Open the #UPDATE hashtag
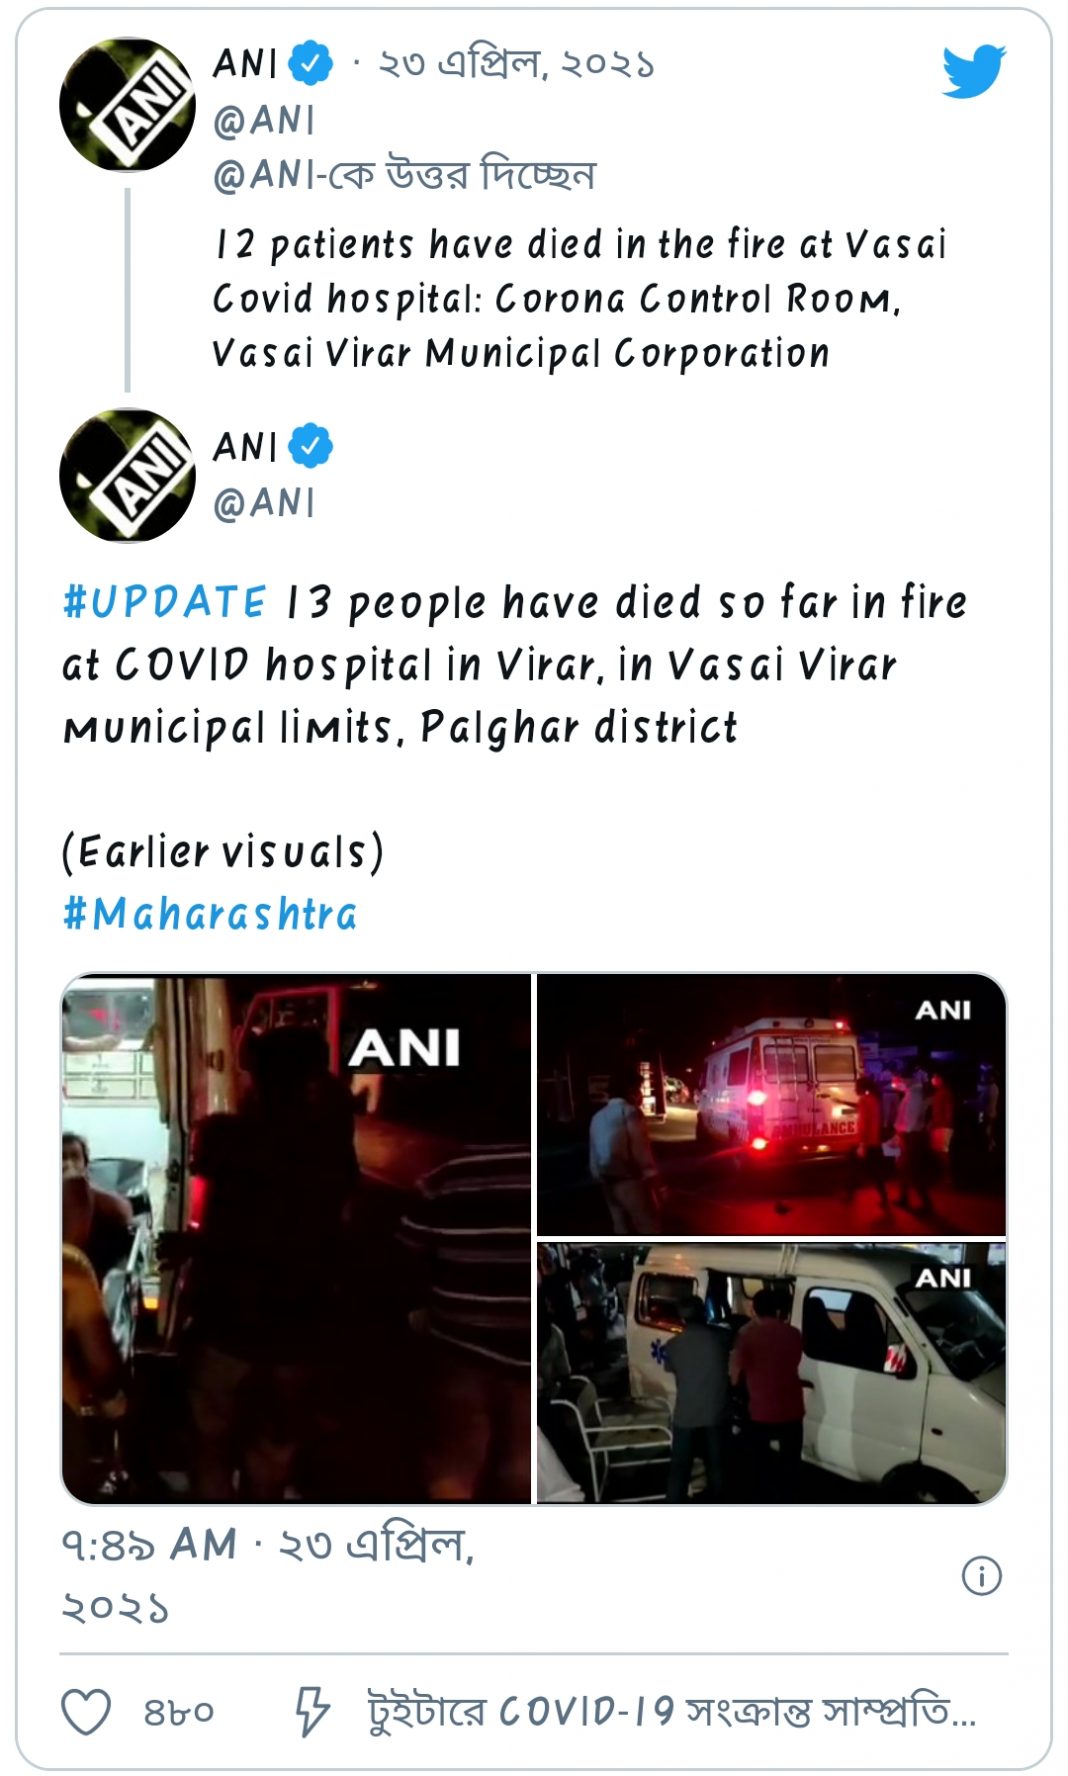The image size is (1068, 1776). tap(165, 602)
